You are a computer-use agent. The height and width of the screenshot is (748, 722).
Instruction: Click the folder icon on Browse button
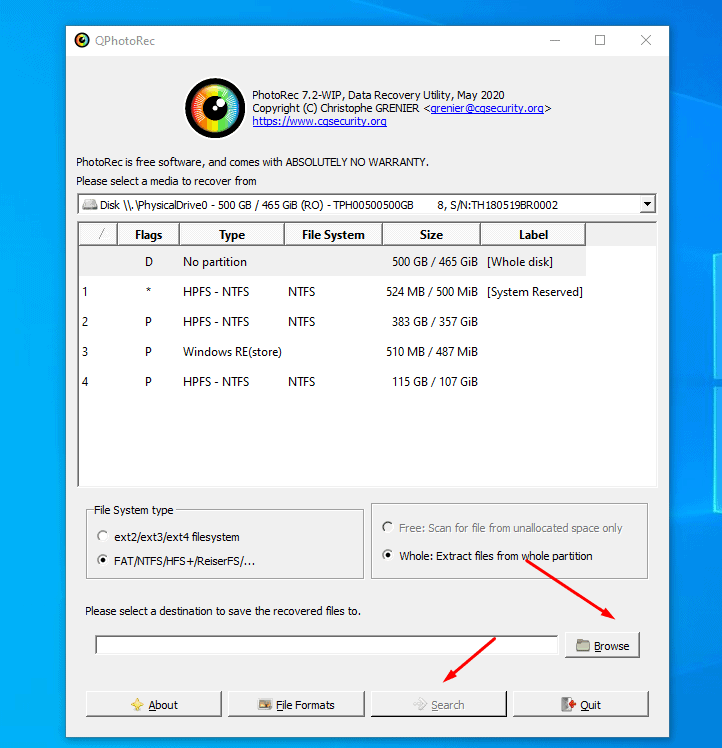(x=582, y=646)
